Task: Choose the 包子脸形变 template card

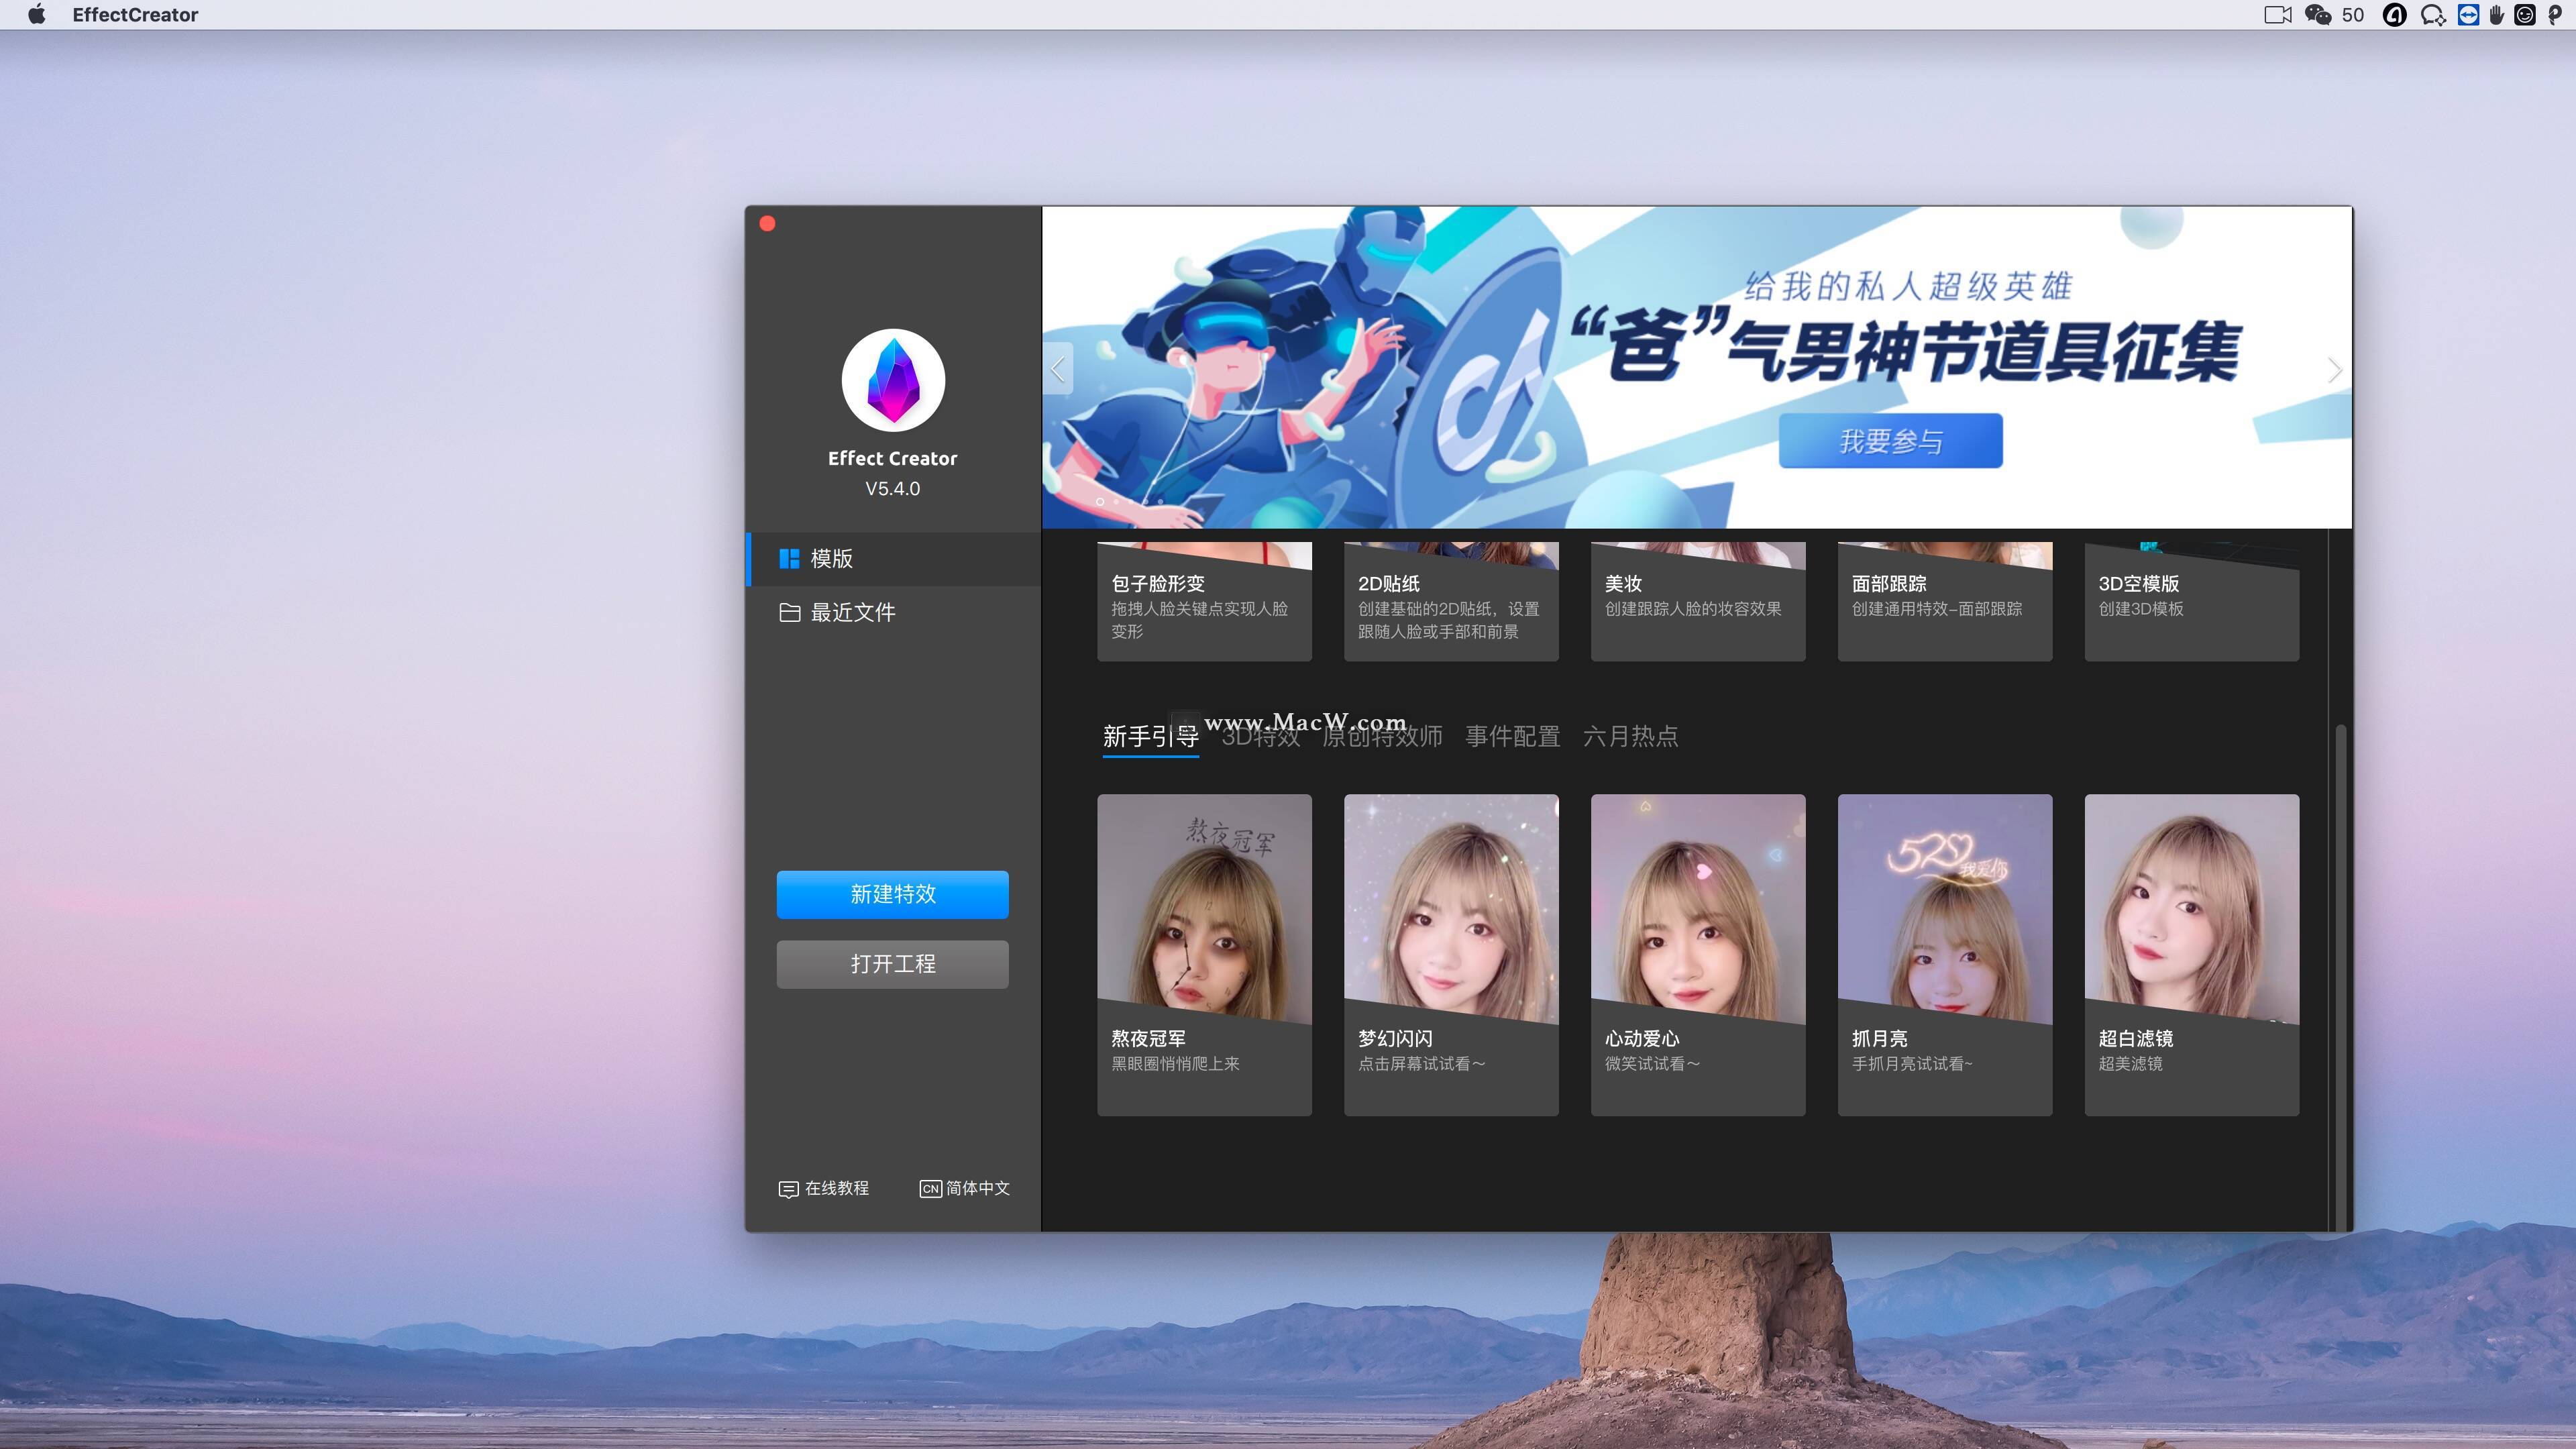Action: click(1204, 601)
